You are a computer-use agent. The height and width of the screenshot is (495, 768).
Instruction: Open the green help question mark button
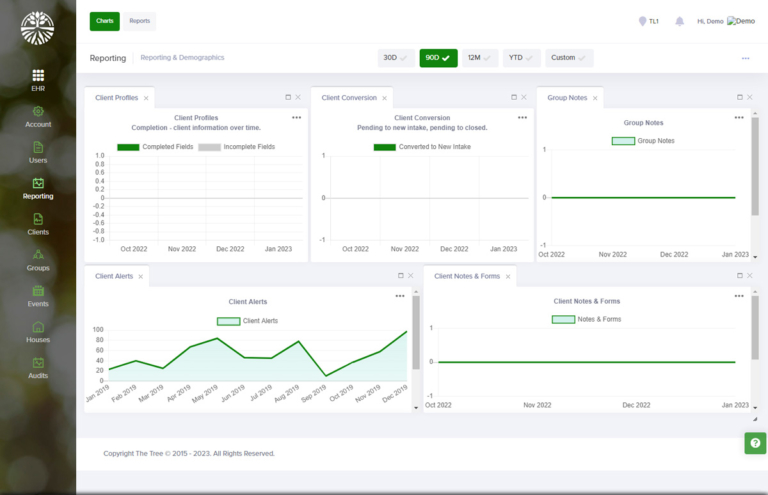click(x=755, y=443)
